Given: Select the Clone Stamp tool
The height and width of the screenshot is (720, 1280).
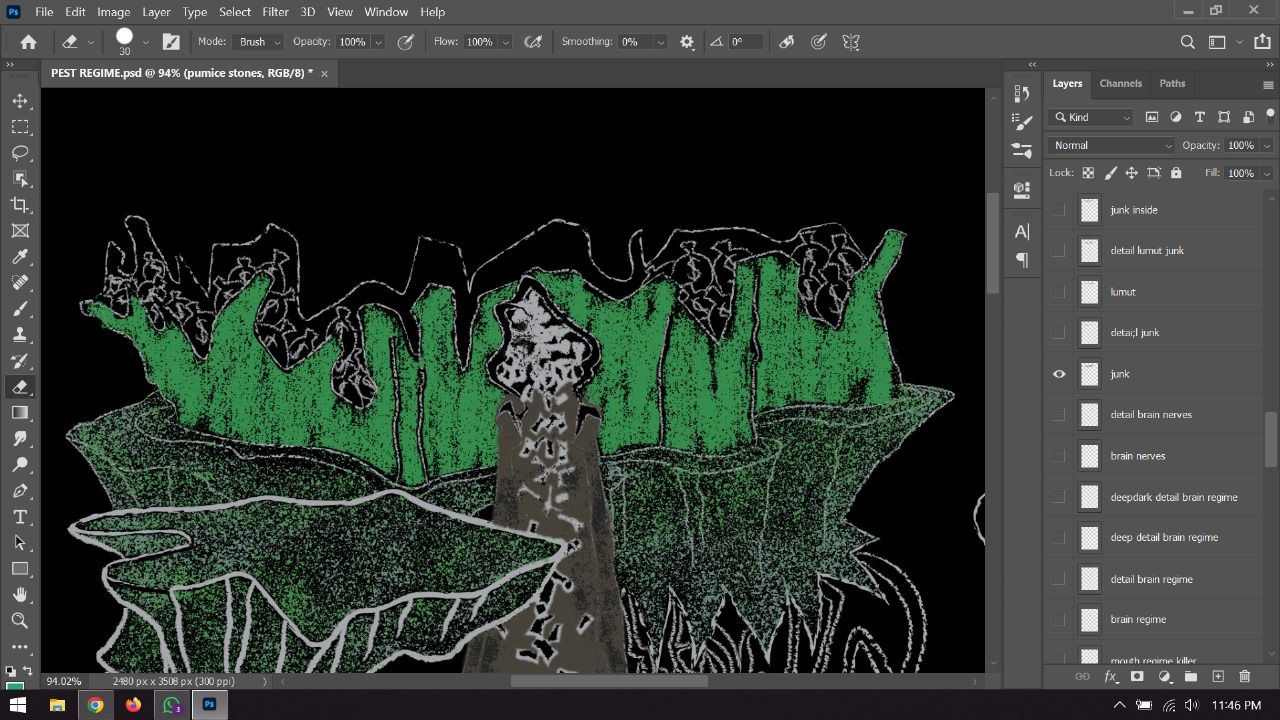Looking at the screenshot, I should pyautogui.click(x=20, y=335).
